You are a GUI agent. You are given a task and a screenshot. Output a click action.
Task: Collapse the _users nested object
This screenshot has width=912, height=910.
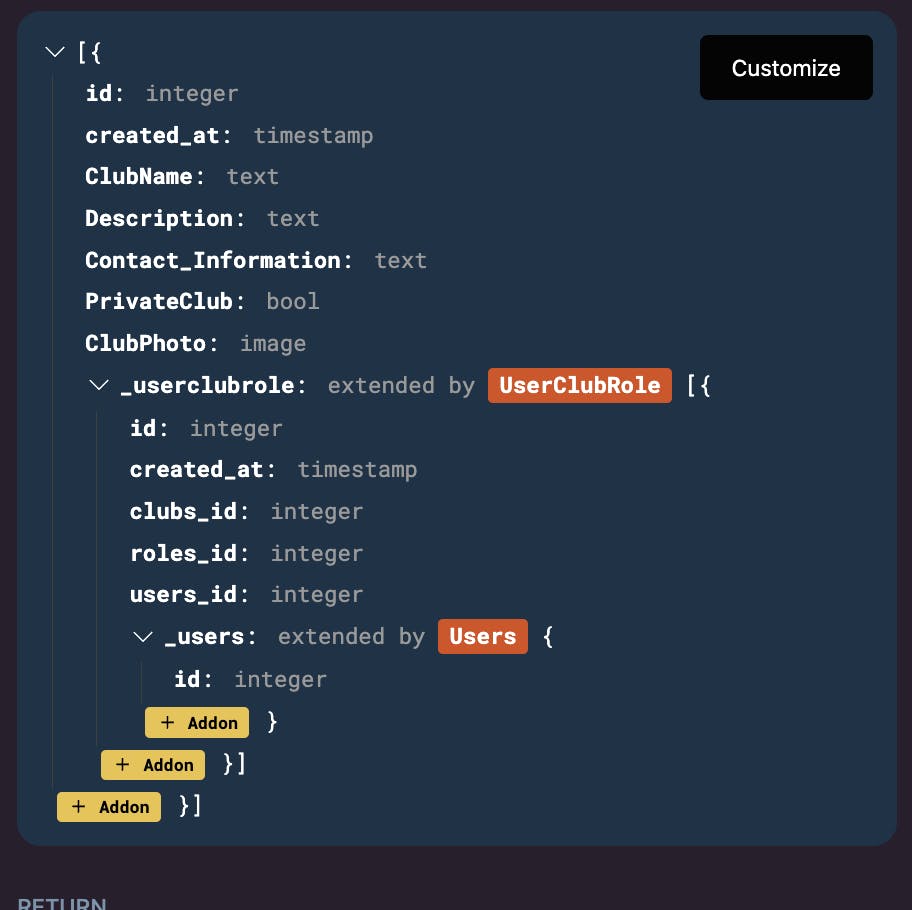tap(143, 636)
